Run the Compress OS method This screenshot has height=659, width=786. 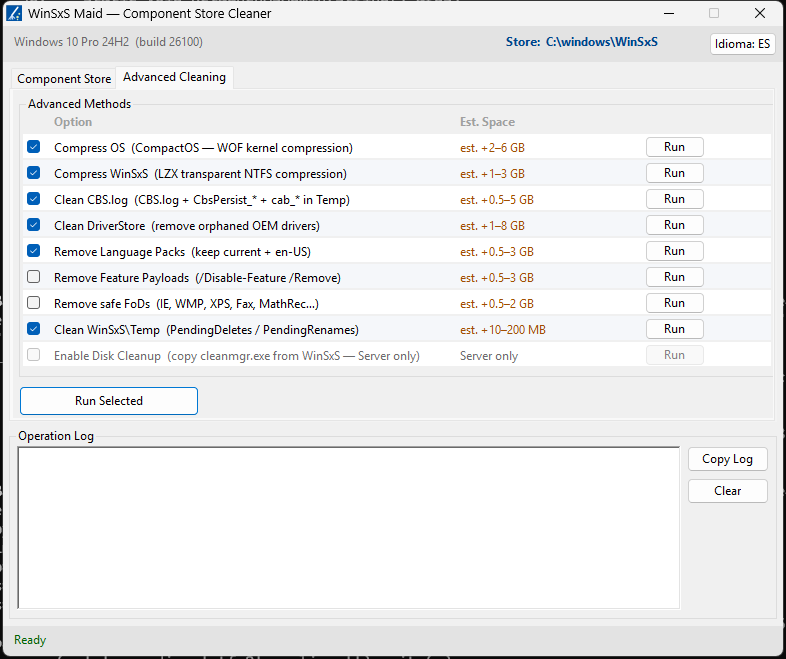(675, 147)
